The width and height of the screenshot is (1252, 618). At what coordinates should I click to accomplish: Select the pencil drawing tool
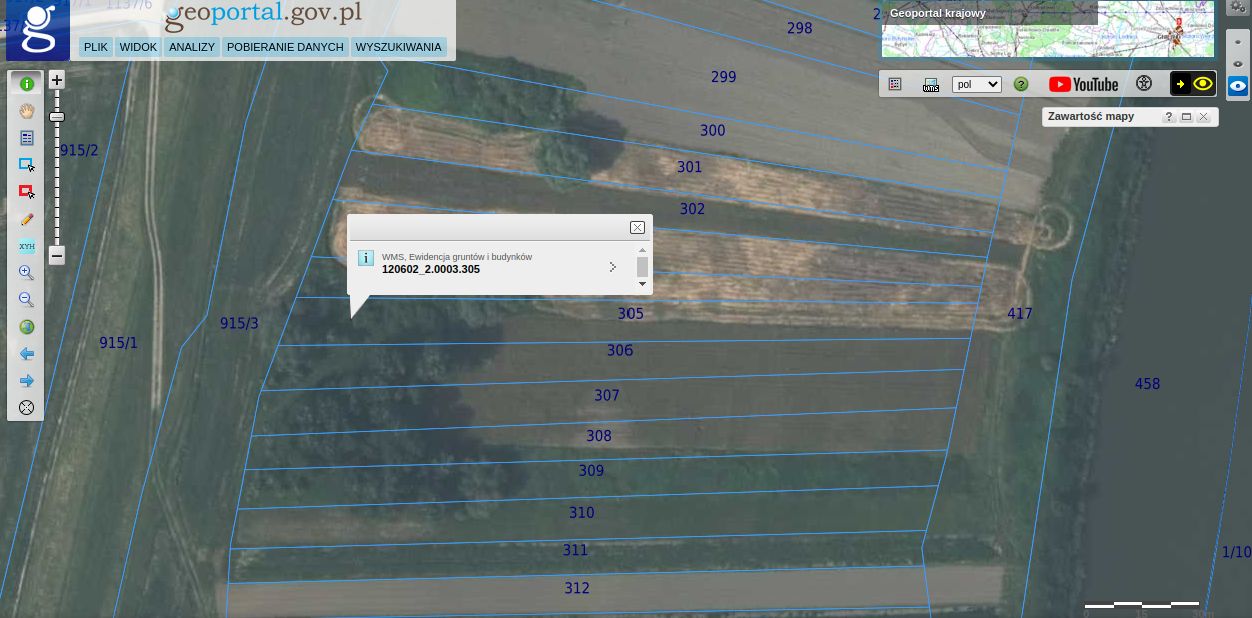pos(26,219)
